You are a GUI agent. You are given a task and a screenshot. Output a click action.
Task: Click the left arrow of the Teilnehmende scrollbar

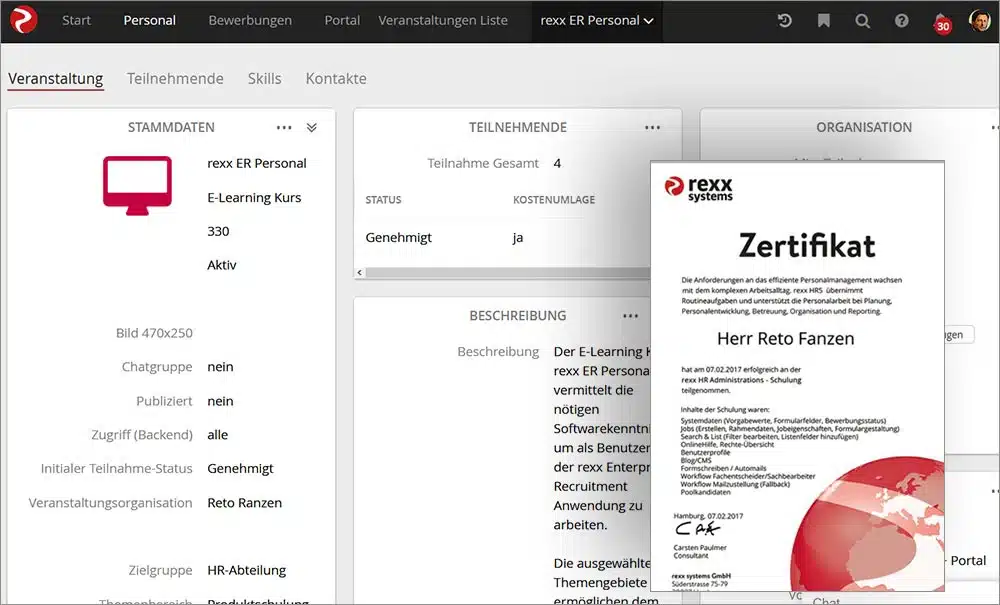(x=360, y=273)
